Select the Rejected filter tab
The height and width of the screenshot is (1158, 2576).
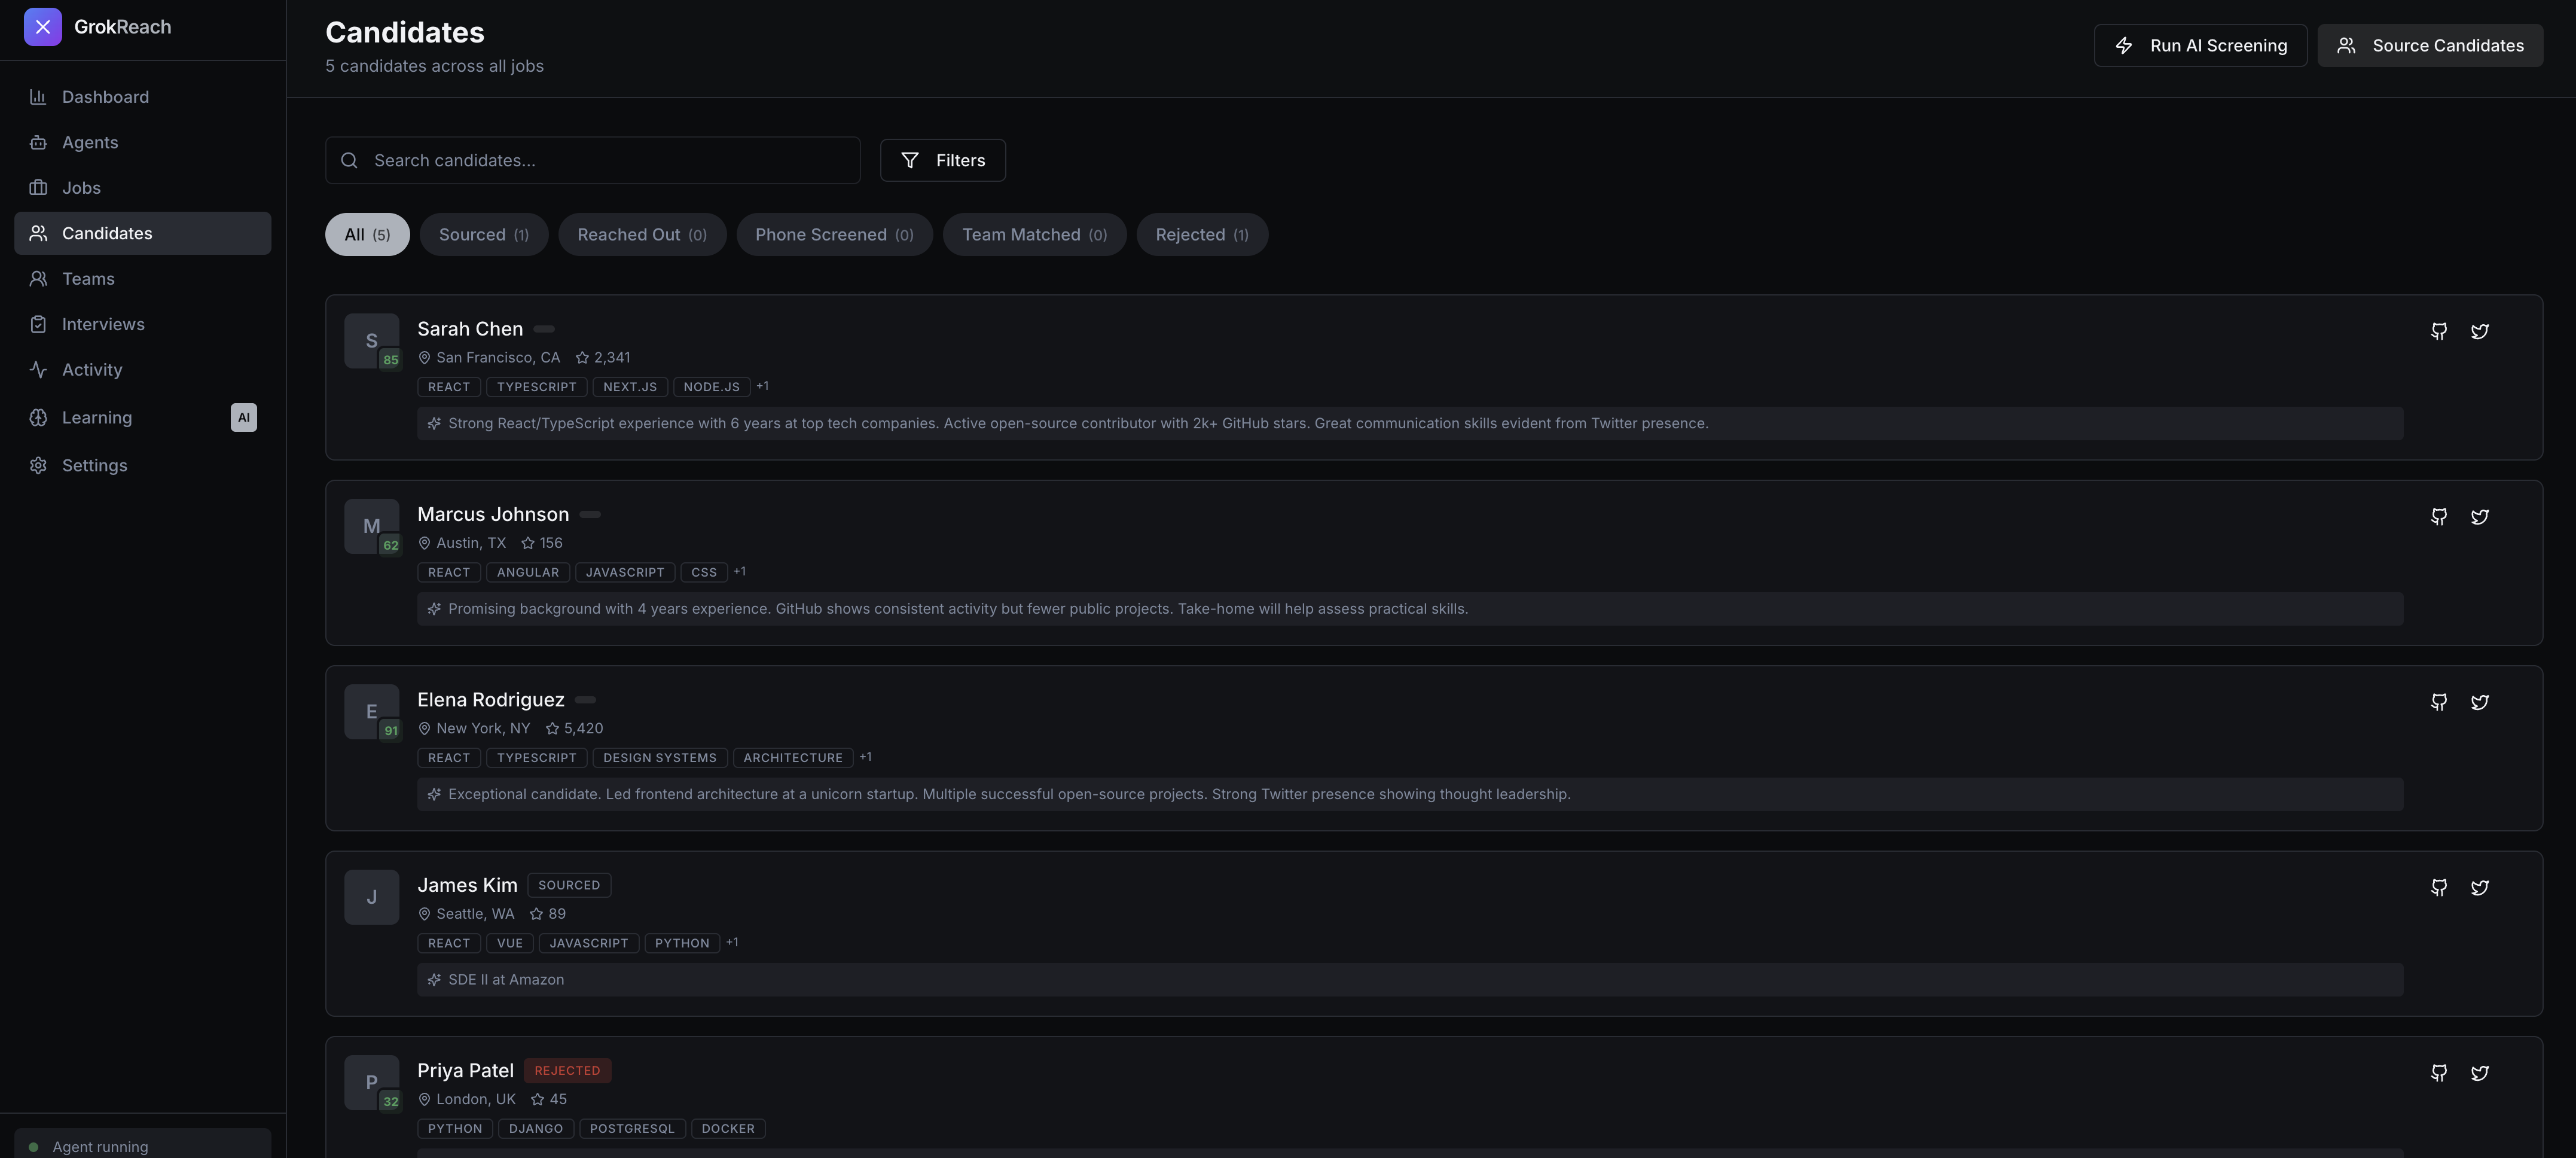(x=1201, y=235)
